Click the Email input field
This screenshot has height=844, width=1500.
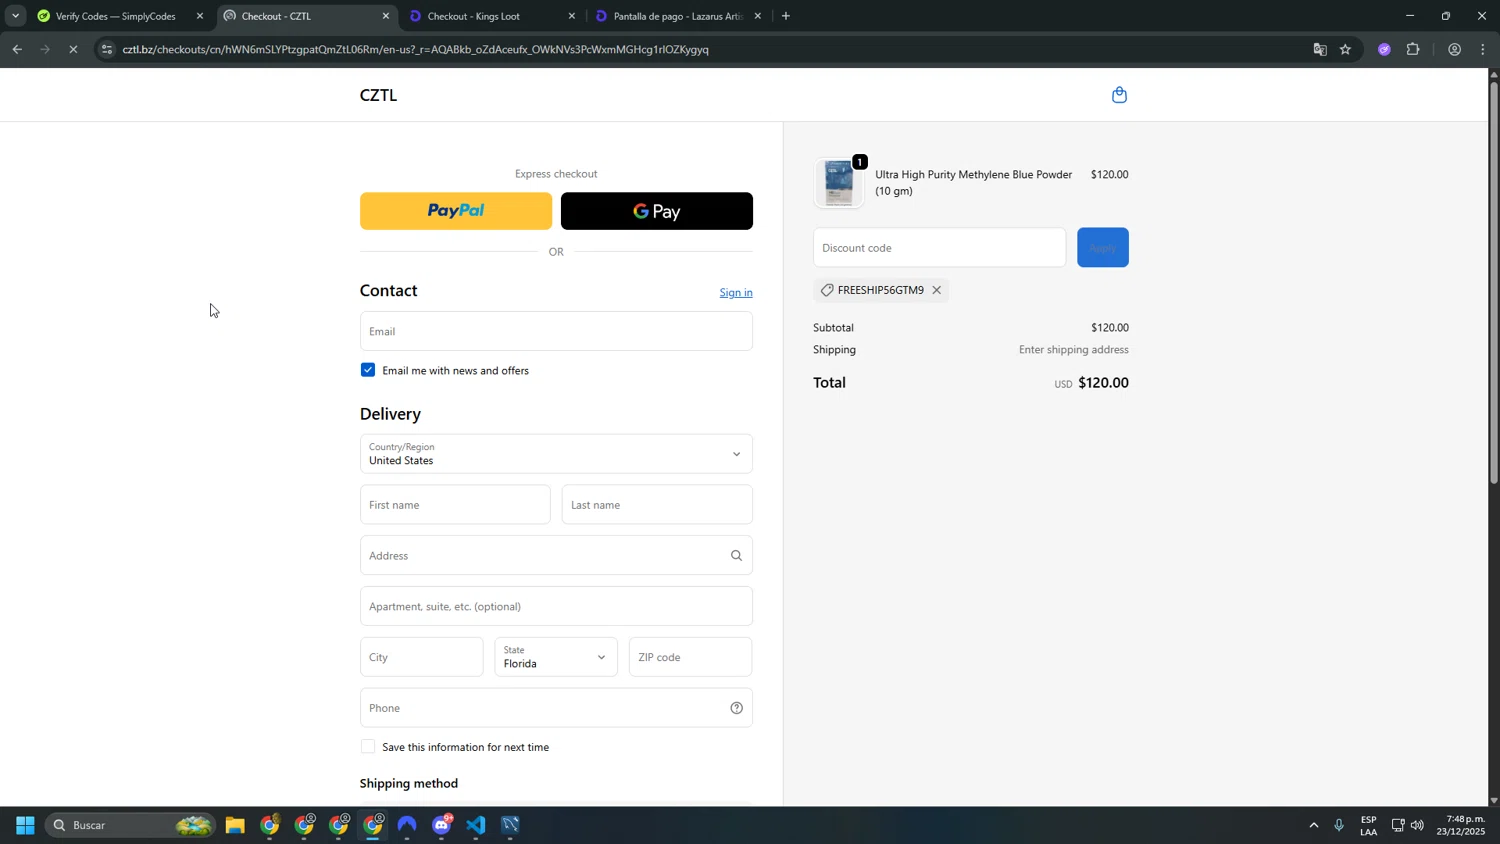(x=556, y=331)
